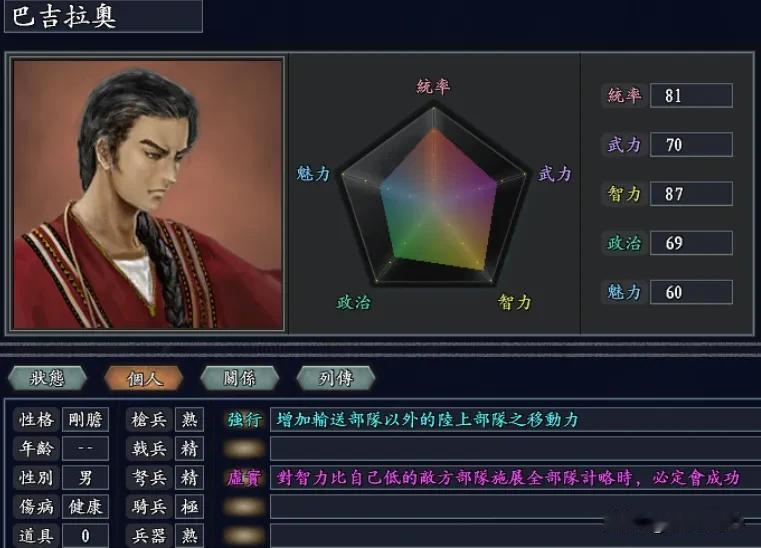761x548 pixels.
Task: Select the 個人 tab
Action: [x=144, y=378]
